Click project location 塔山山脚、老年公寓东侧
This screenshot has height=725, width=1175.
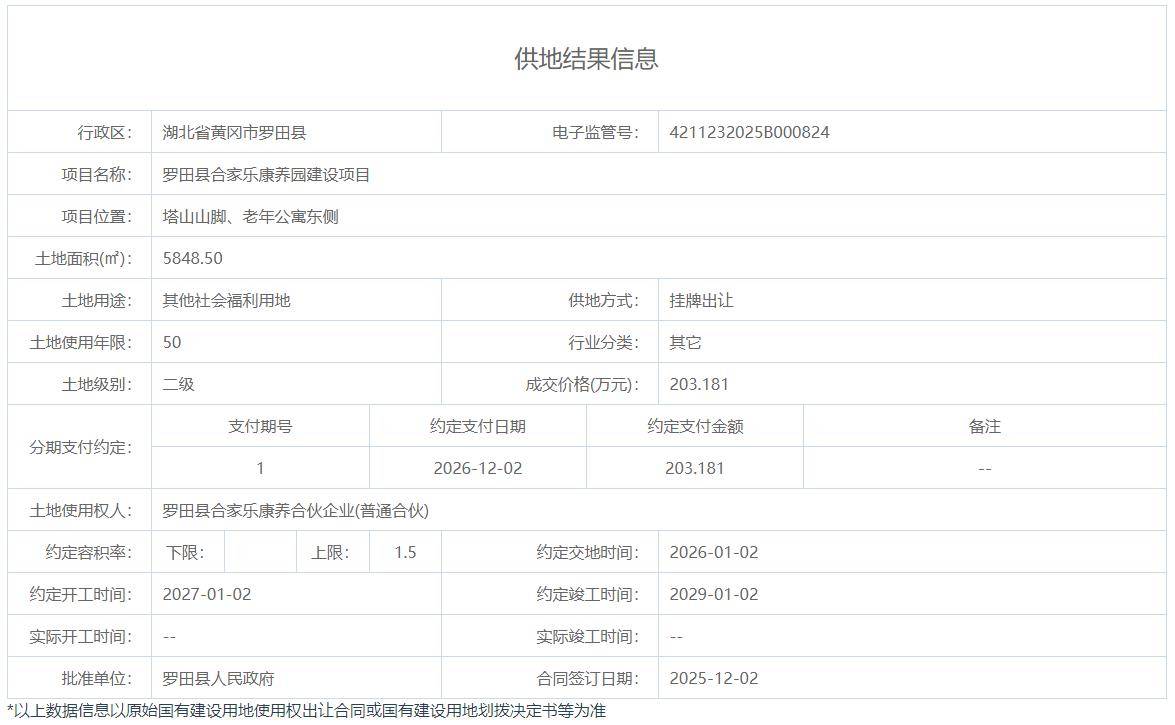[x=250, y=216]
